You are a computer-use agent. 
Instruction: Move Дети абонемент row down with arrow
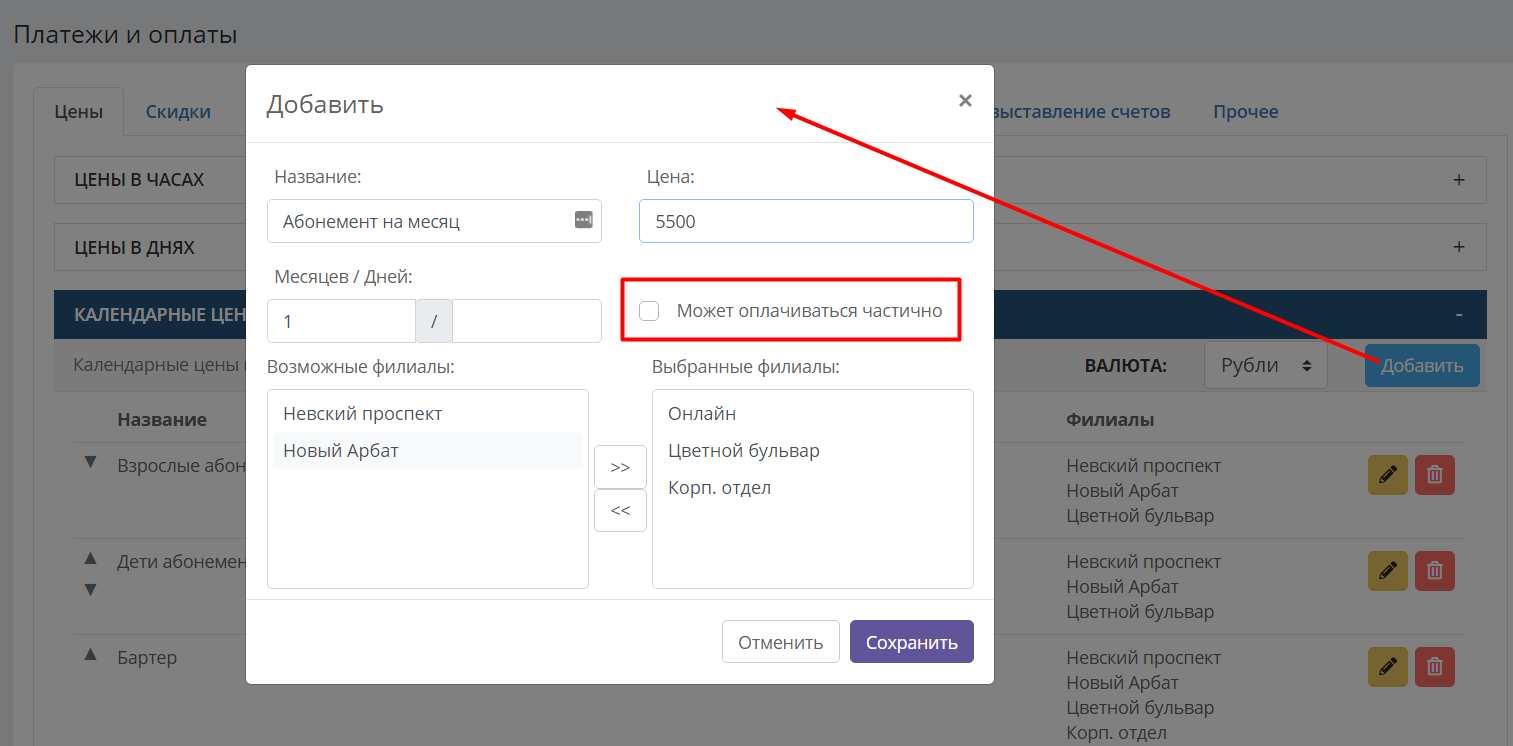[90, 589]
